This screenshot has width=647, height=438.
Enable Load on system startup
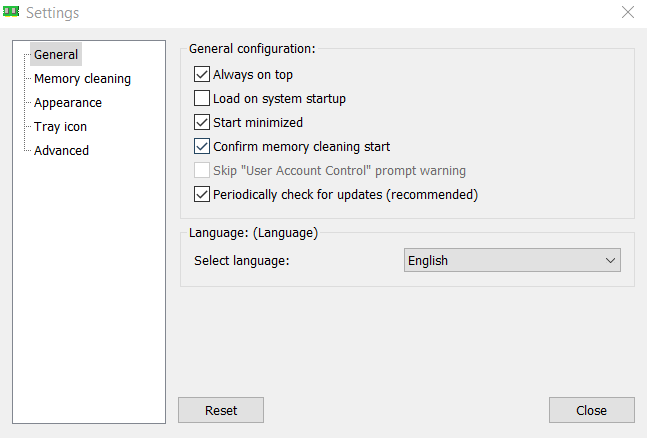click(x=202, y=98)
